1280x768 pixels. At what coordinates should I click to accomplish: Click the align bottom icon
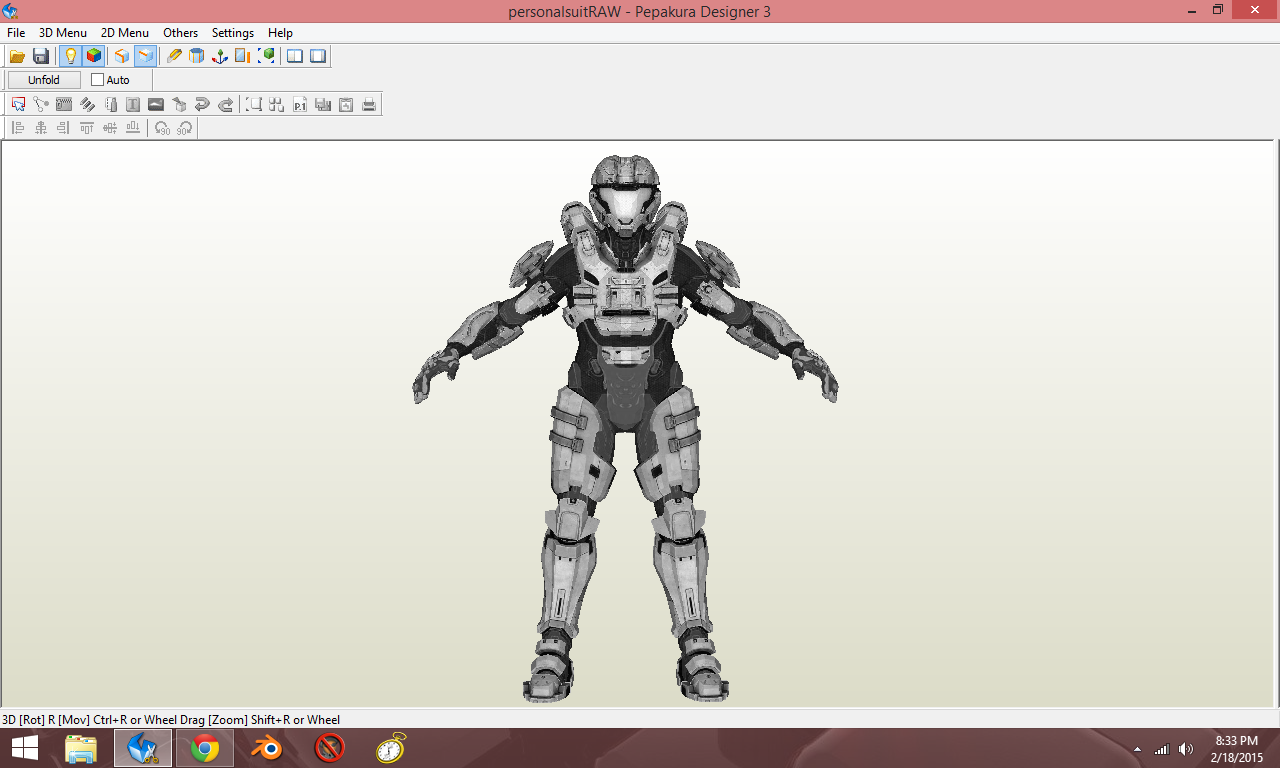[133, 128]
